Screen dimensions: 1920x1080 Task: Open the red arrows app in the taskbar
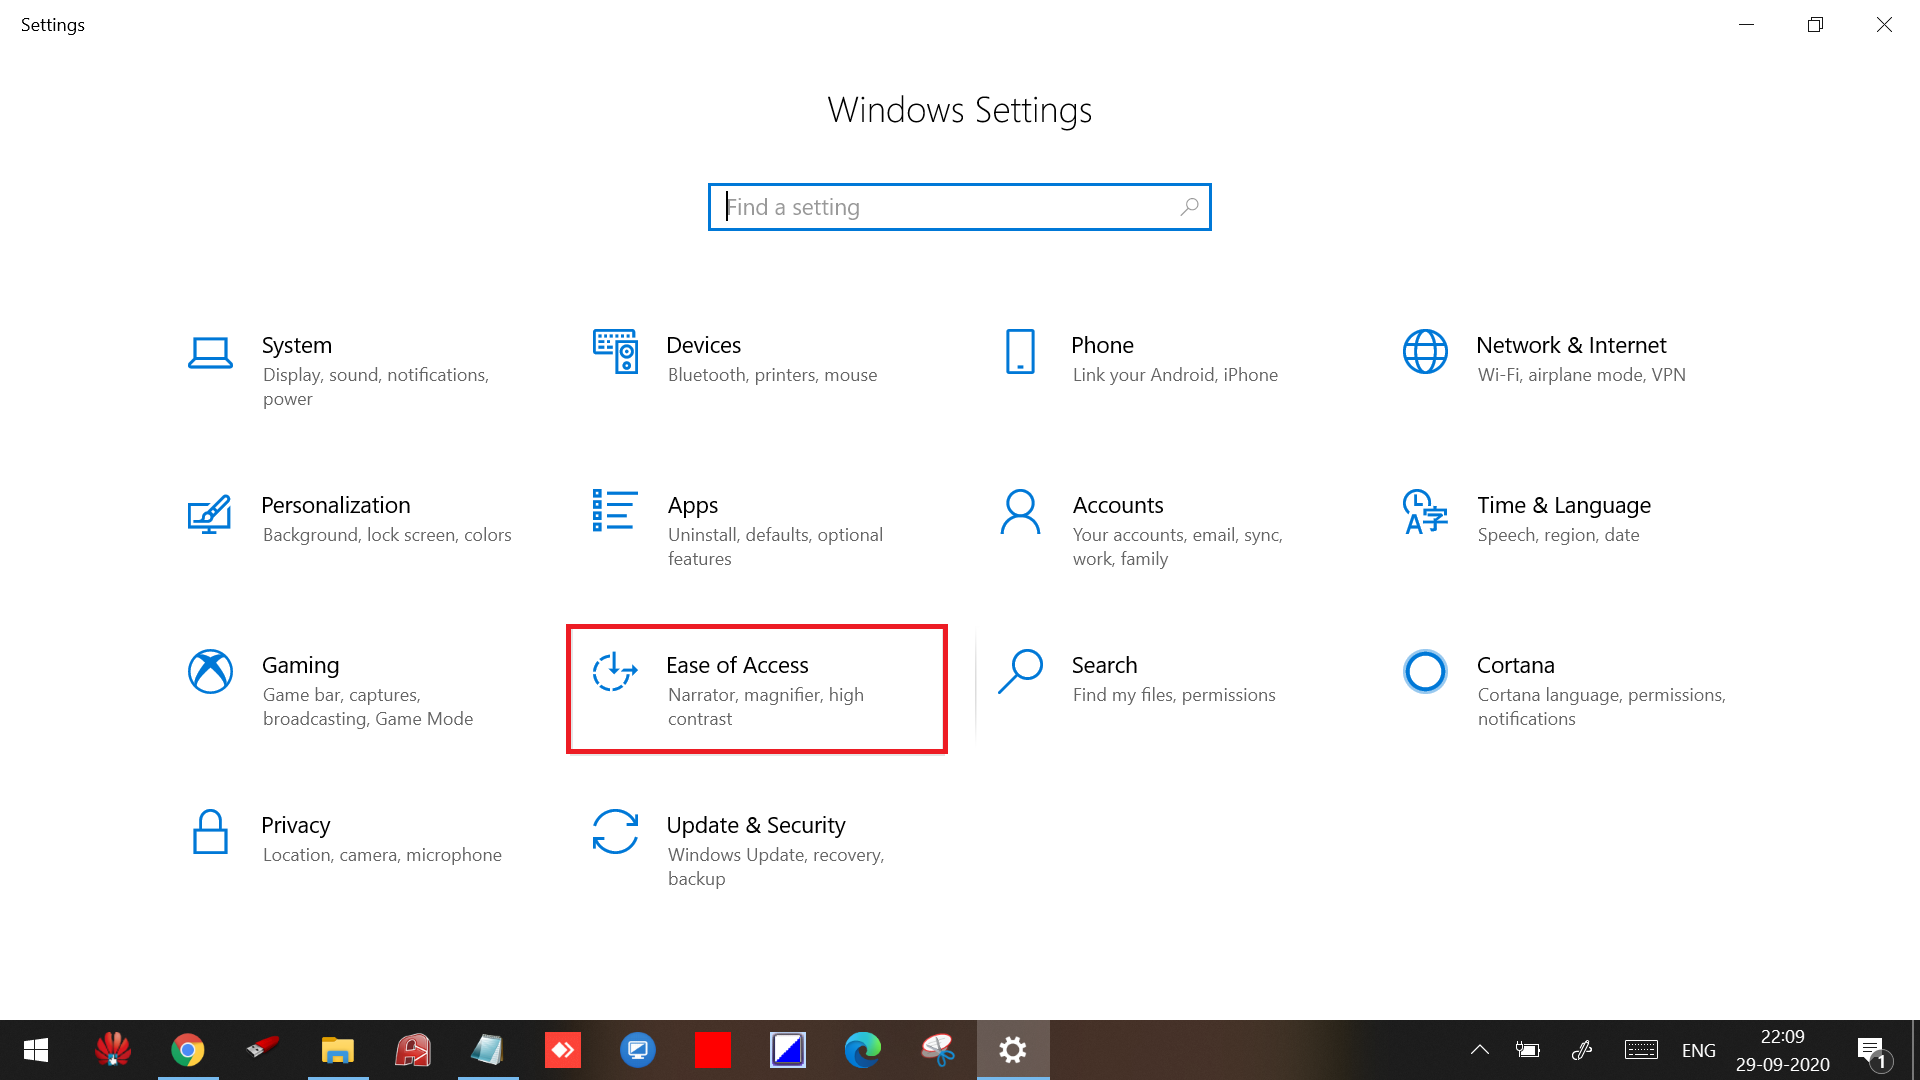pyautogui.click(x=563, y=1050)
